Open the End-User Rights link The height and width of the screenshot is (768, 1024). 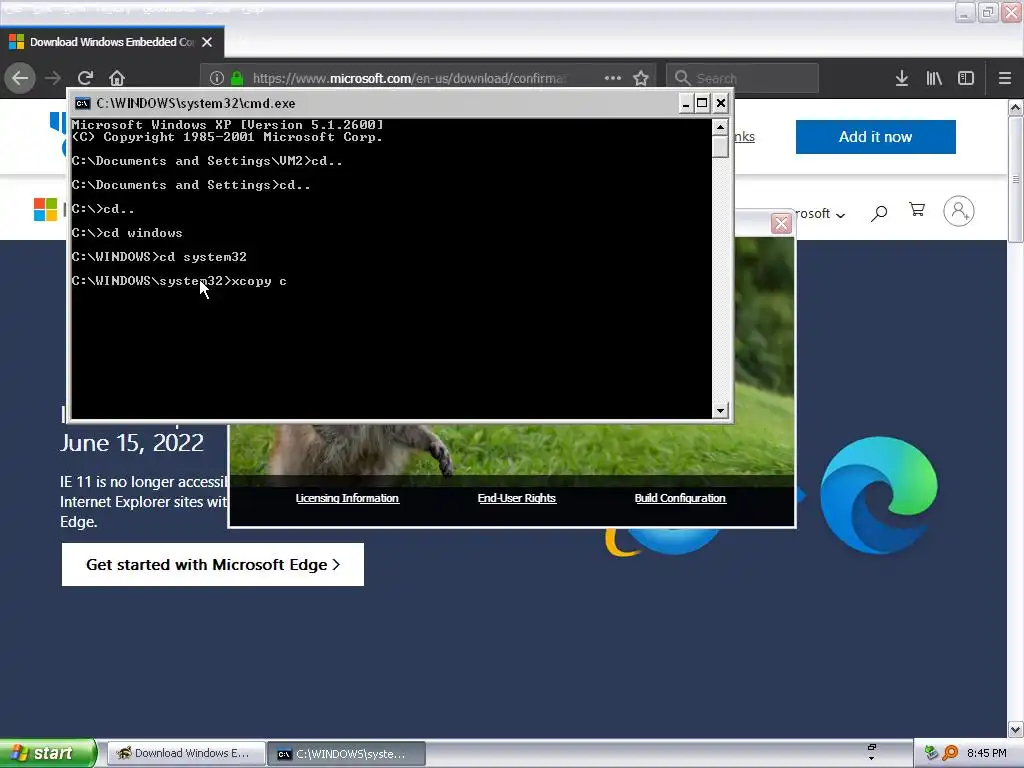[517, 498]
